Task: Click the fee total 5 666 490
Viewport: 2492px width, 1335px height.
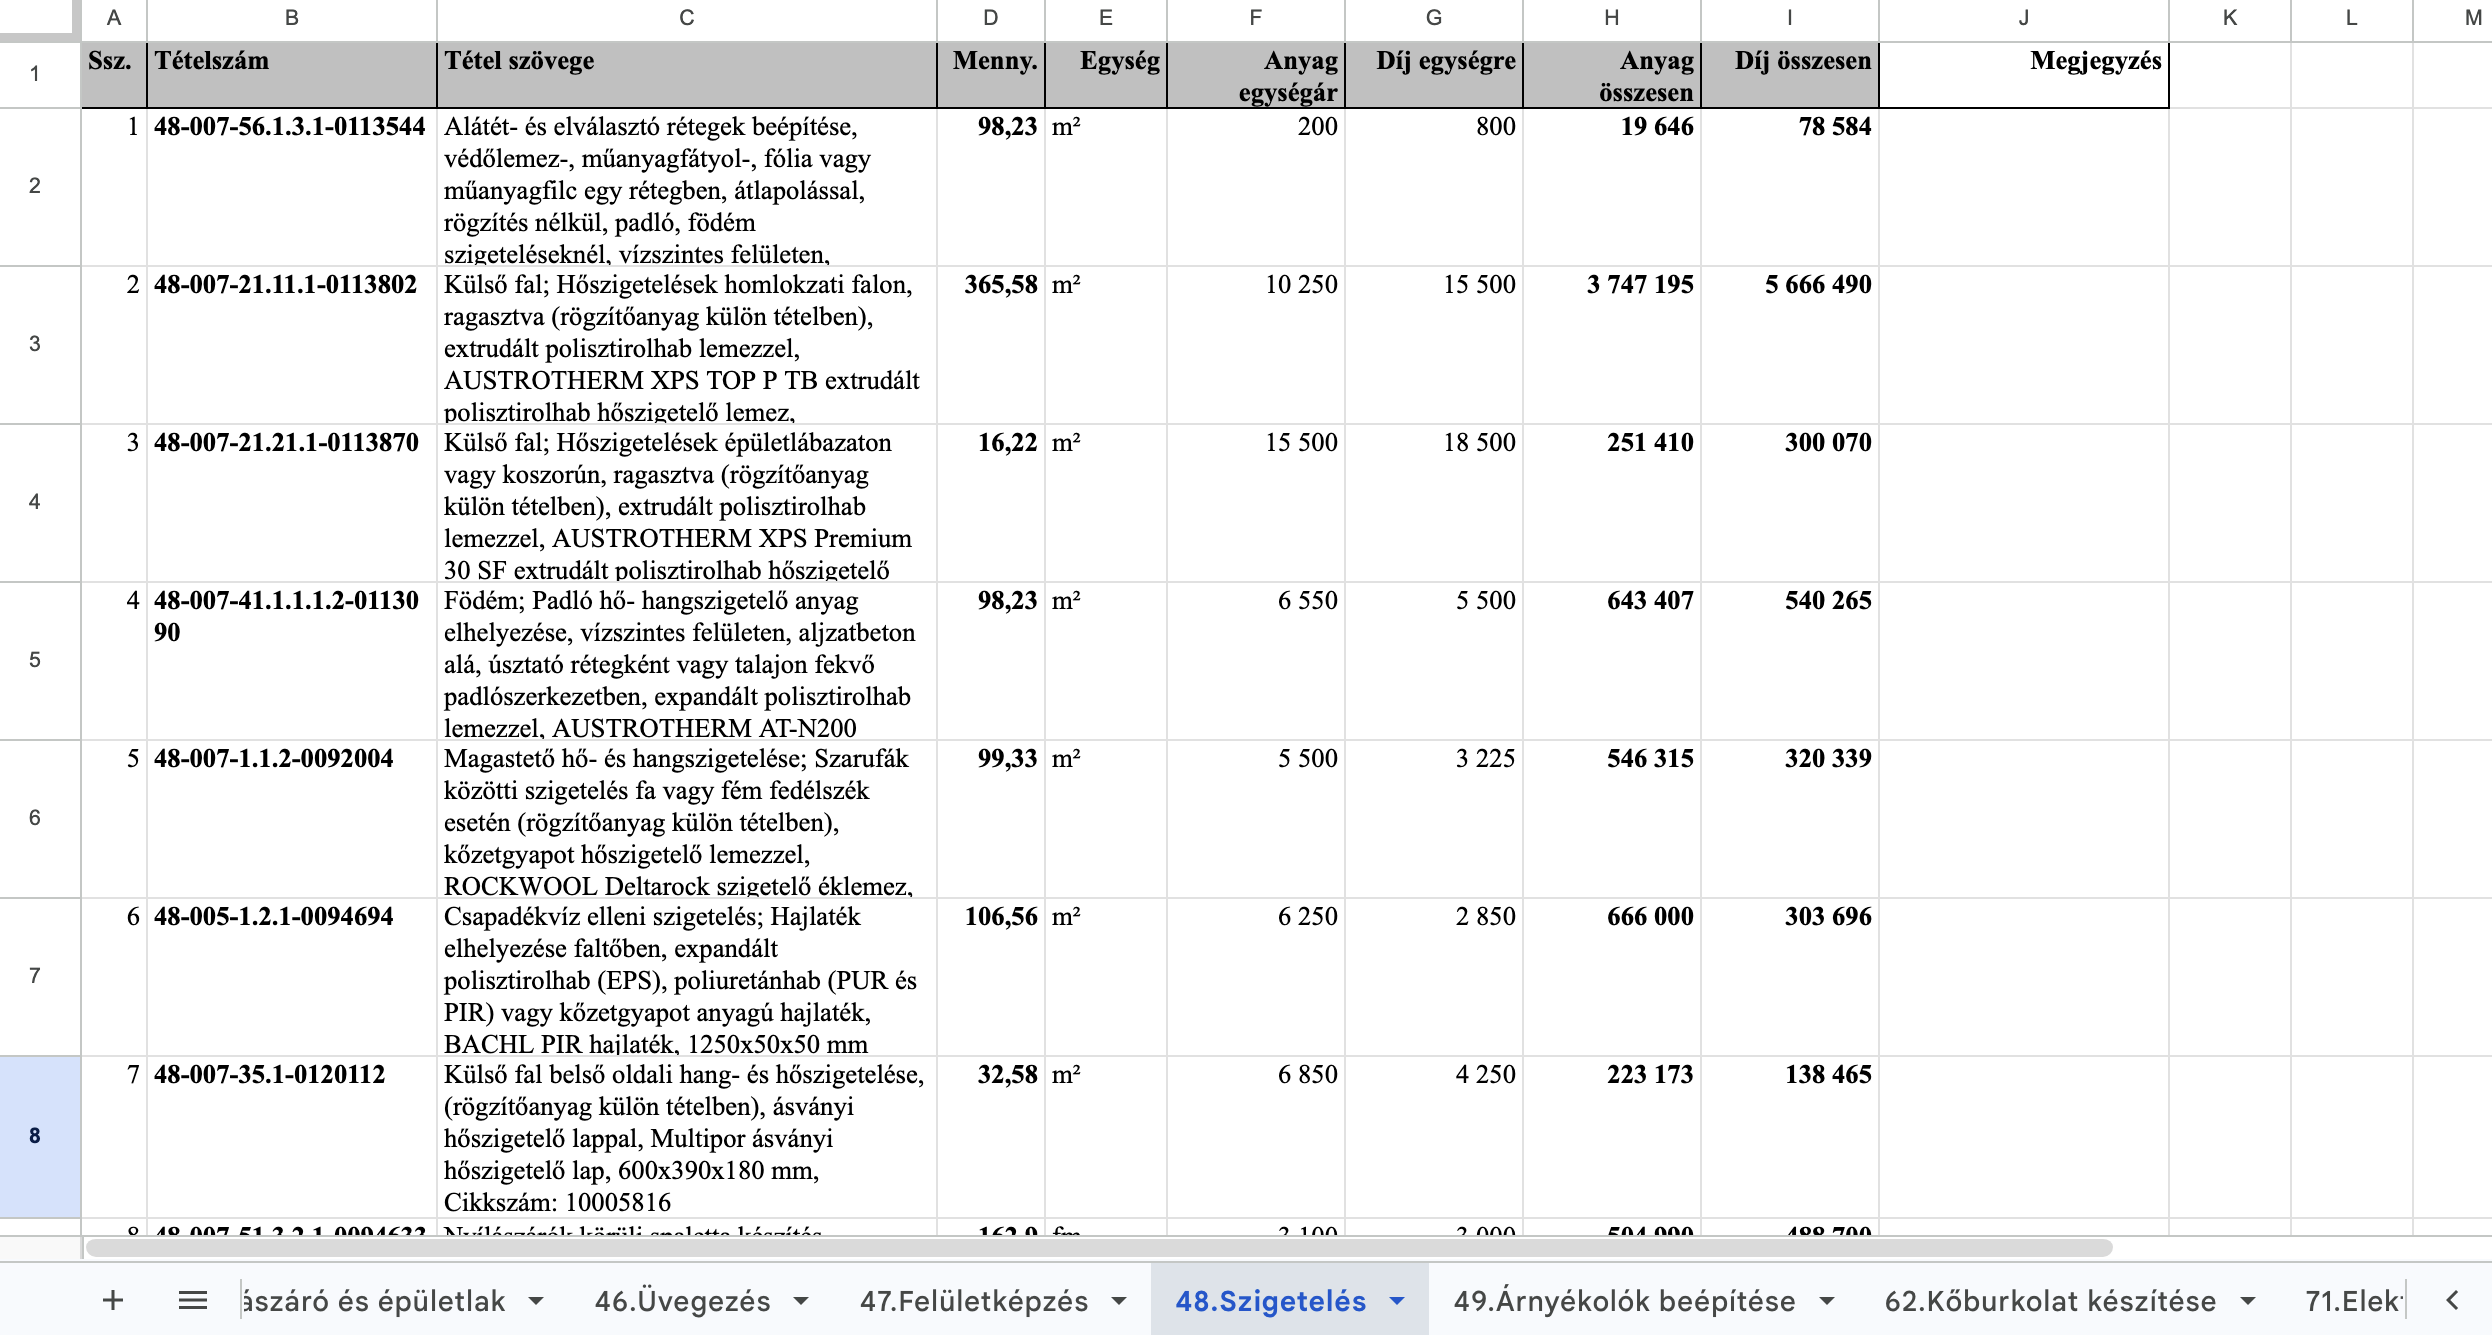Action: tap(1790, 344)
